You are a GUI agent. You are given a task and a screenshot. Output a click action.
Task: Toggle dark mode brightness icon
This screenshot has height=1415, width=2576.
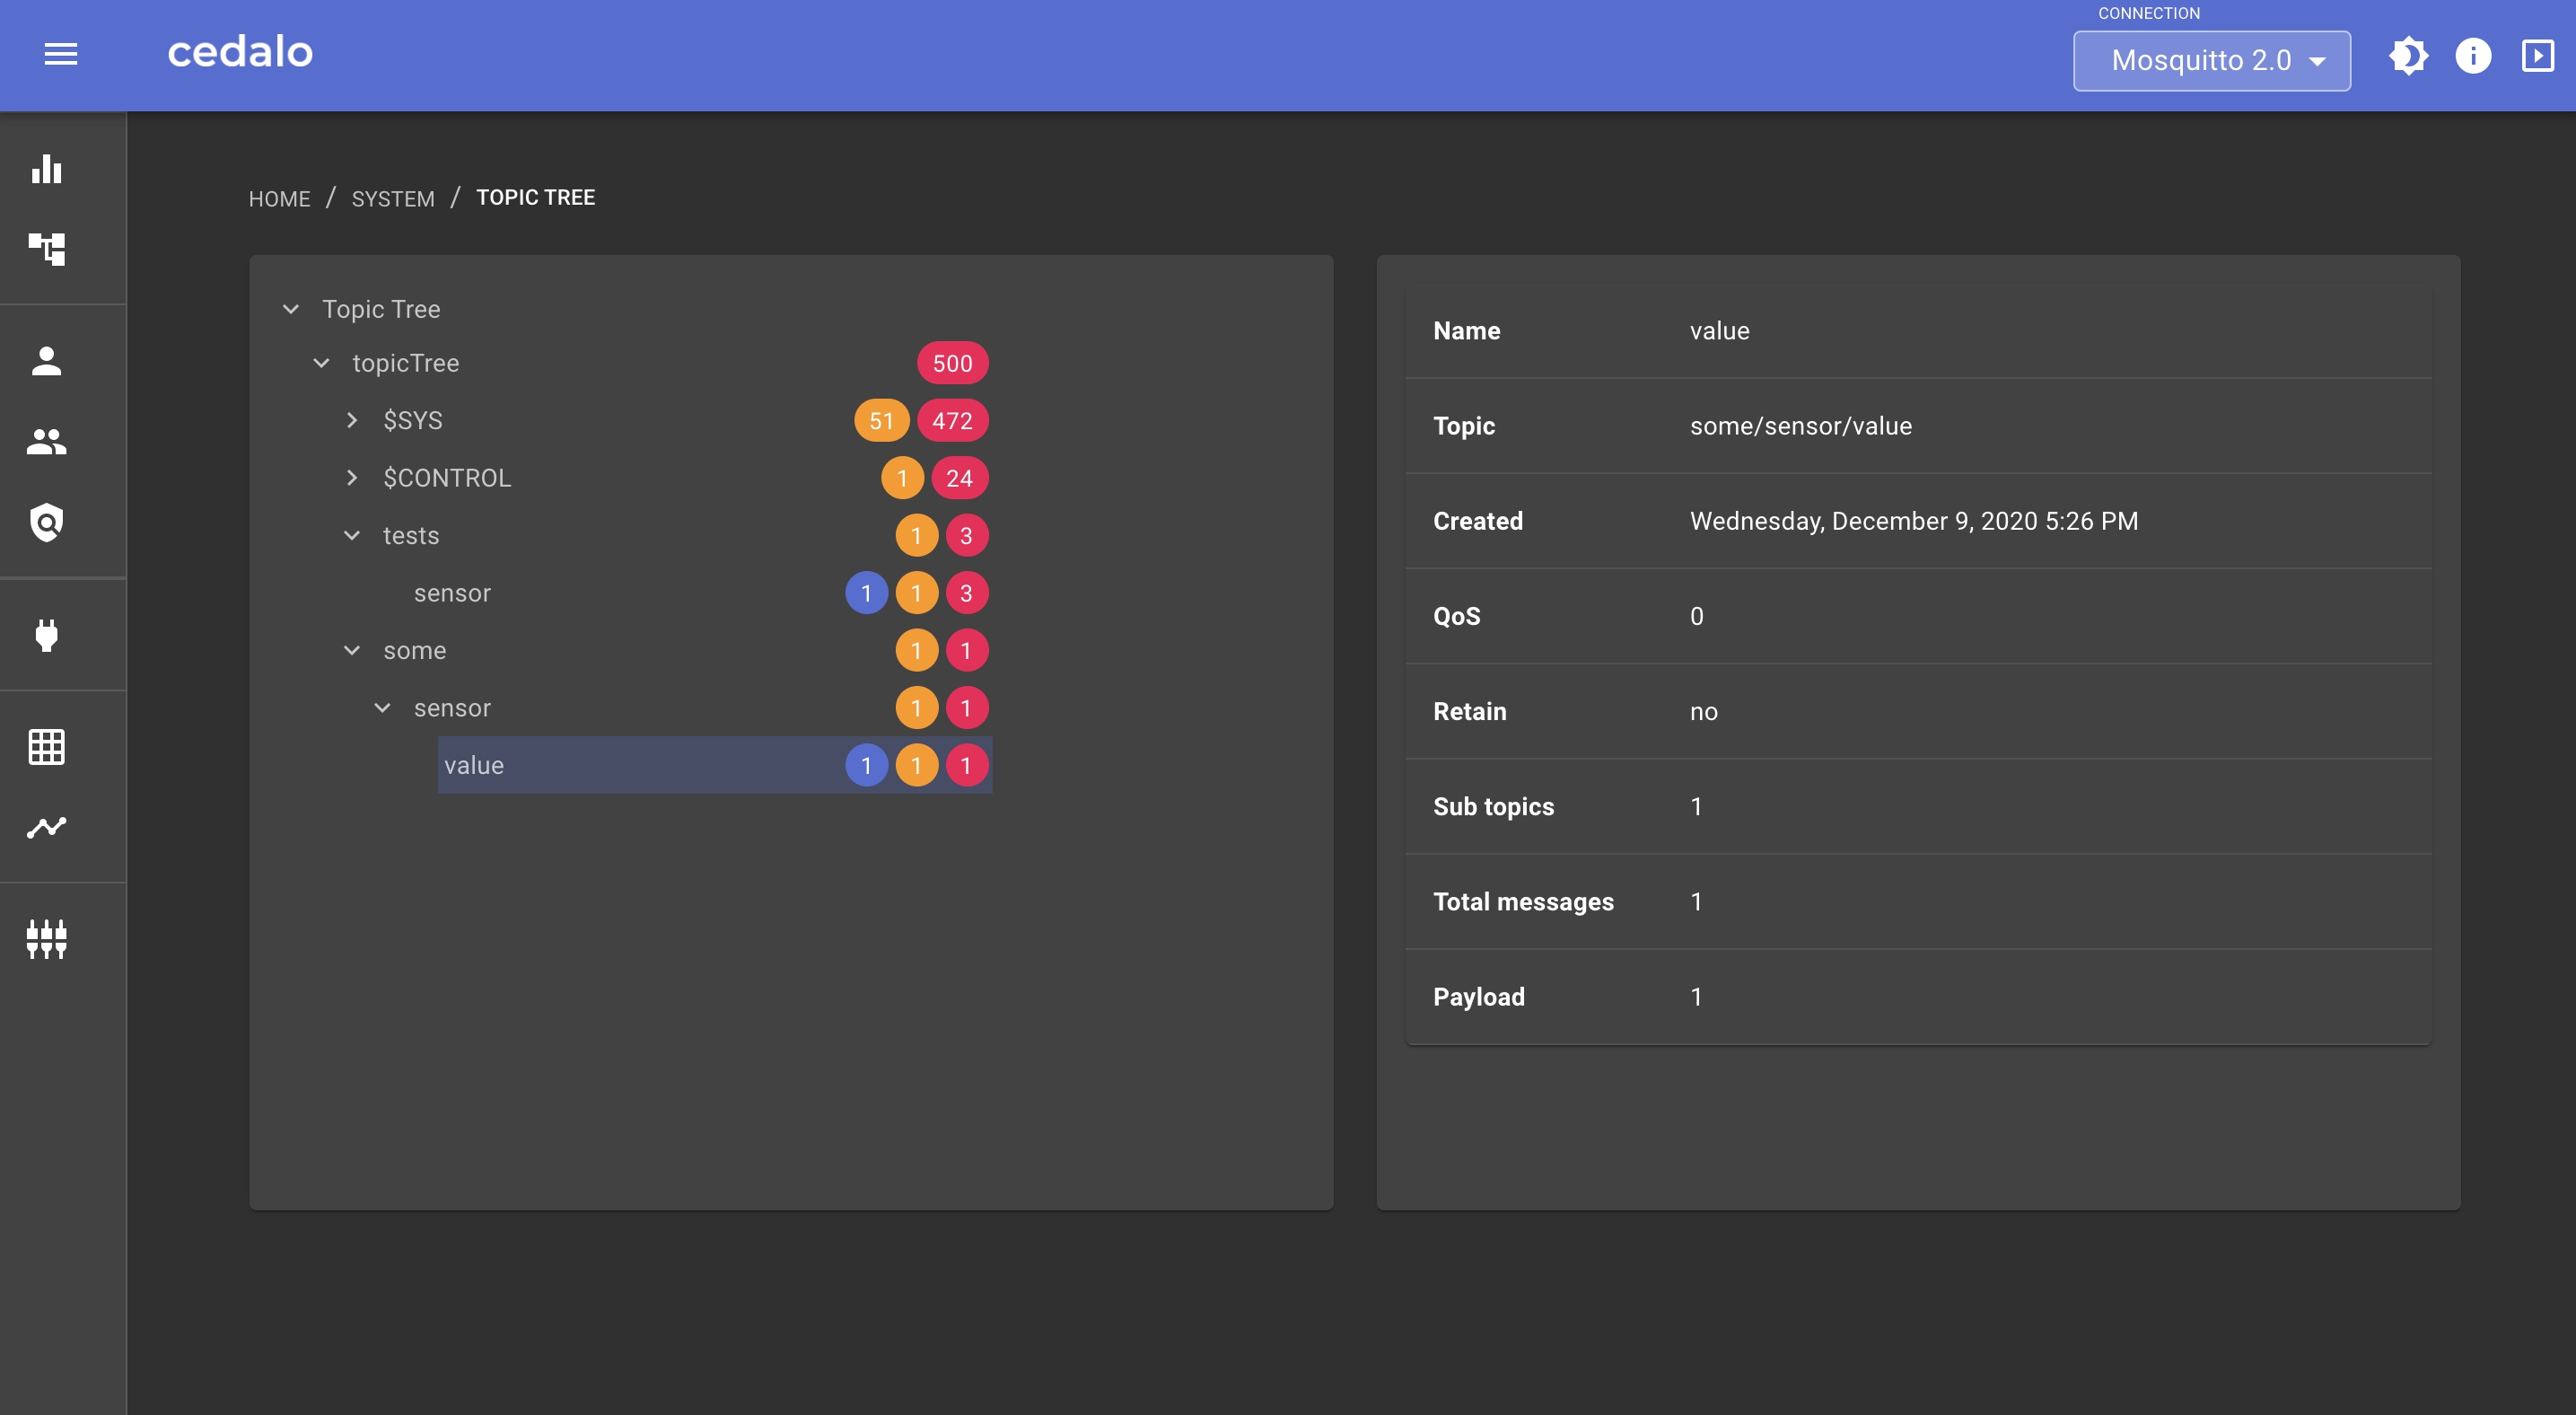coord(2408,56)
